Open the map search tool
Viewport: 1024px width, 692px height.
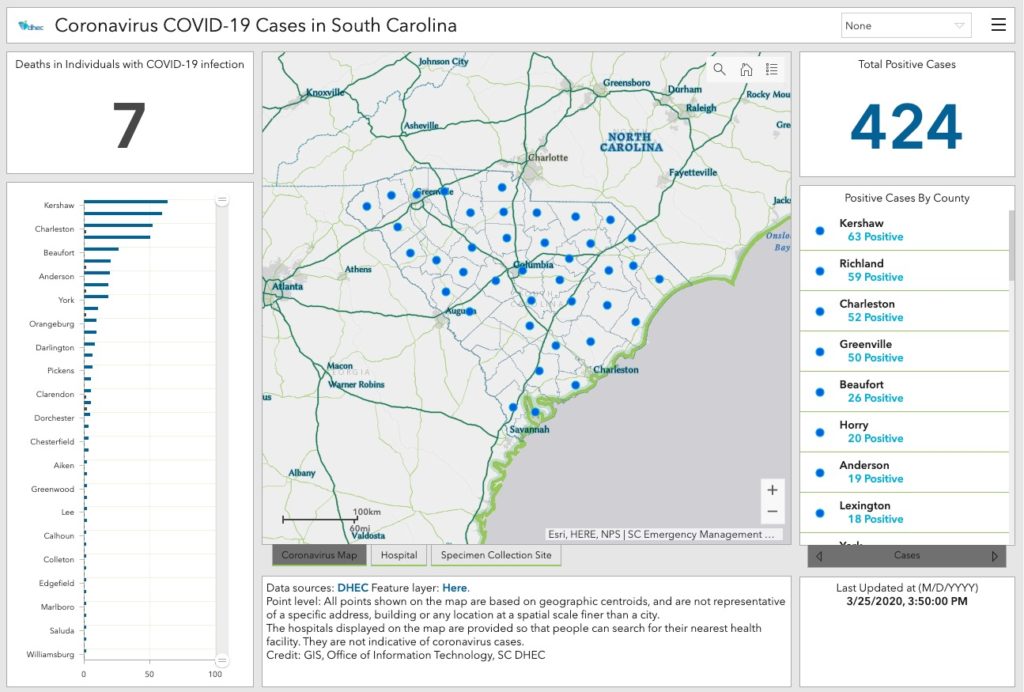(720, 69)
